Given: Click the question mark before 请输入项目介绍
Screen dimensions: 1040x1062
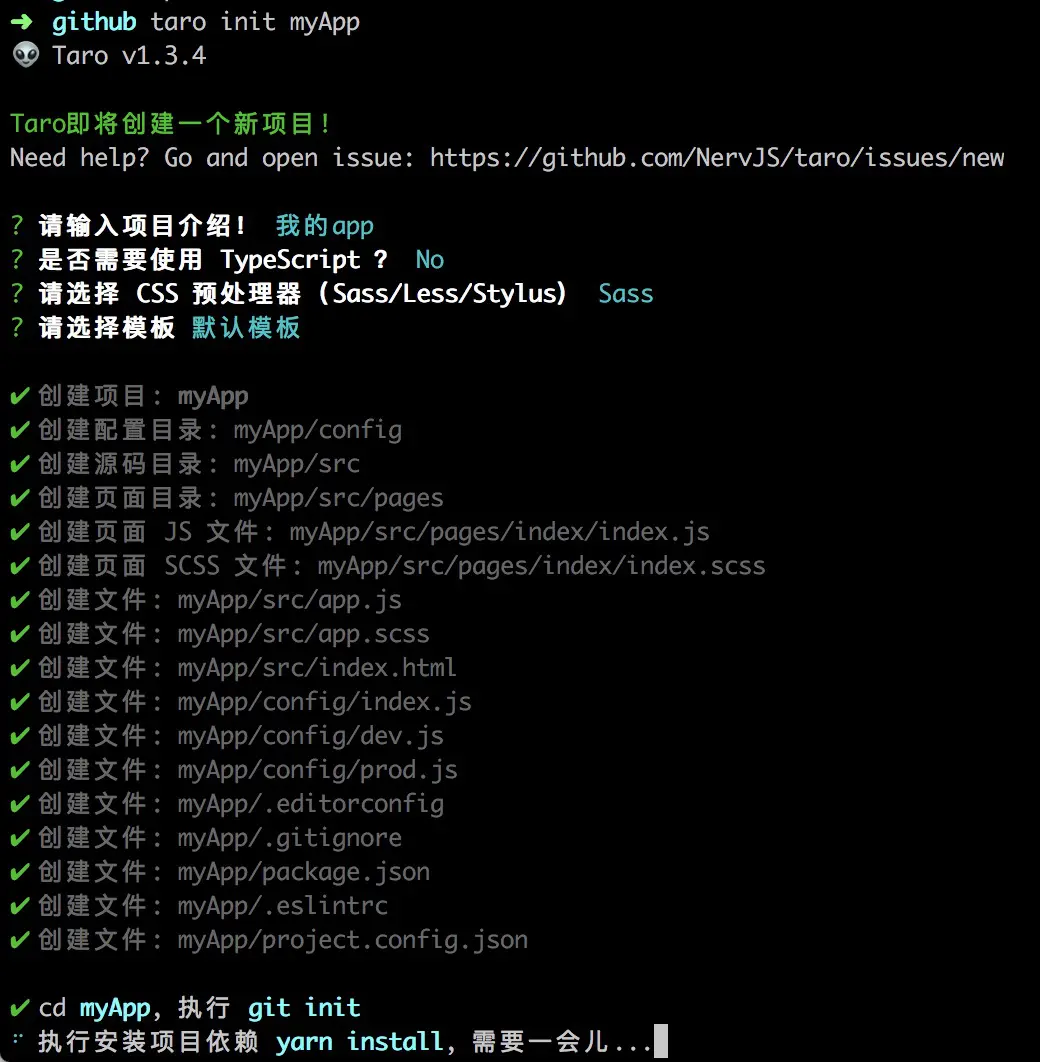Looking at the screenshot, I should point(18,226).
